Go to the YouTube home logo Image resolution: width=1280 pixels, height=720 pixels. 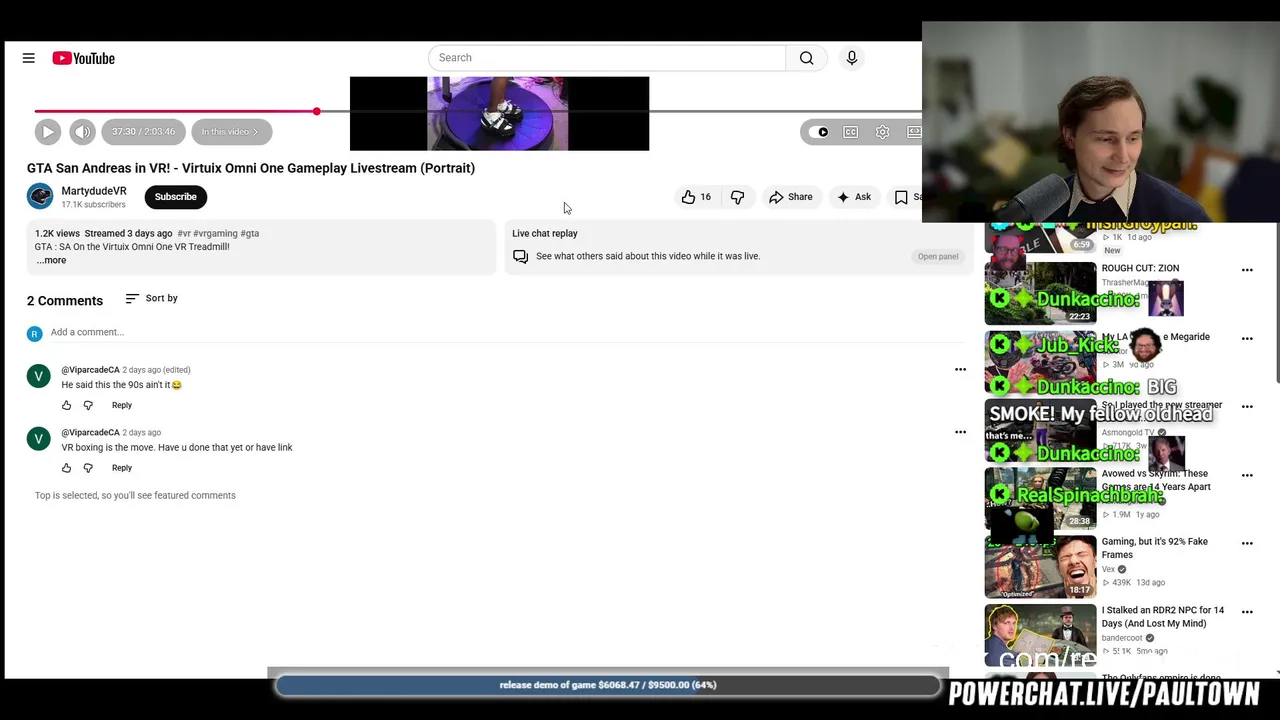click(x=84, y=58)
